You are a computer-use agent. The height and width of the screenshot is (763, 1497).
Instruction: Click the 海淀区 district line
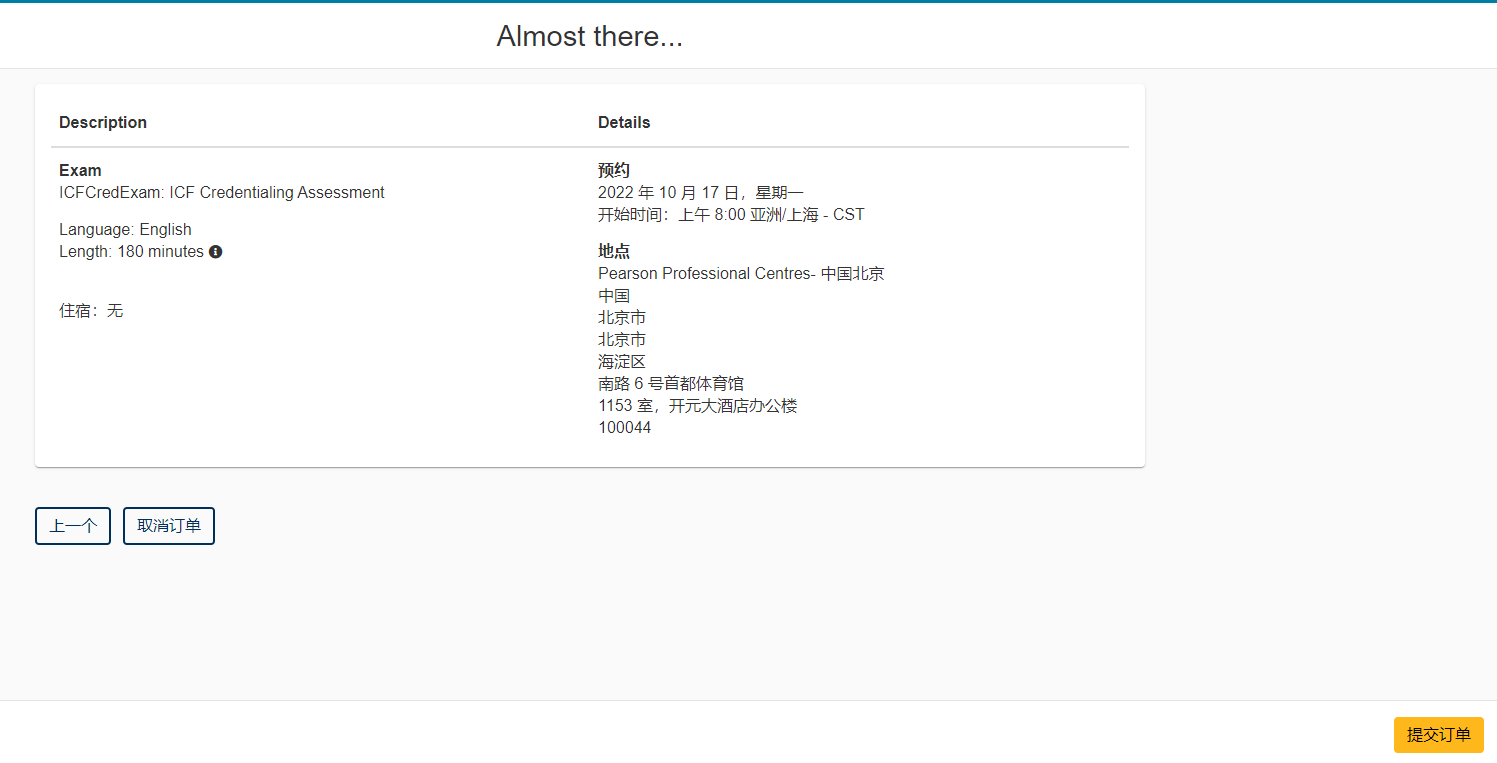tap(622, 362)
